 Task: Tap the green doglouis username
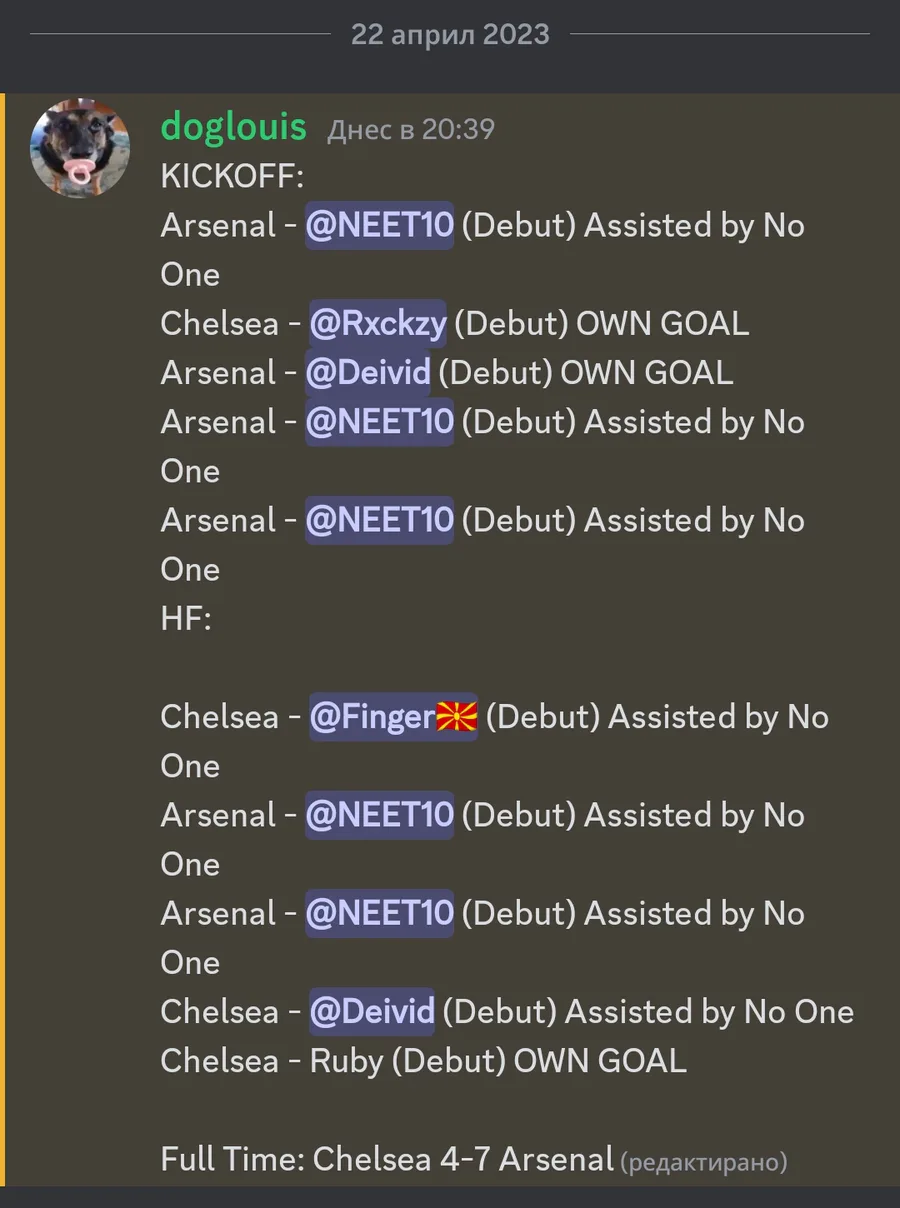coord(233,126)
